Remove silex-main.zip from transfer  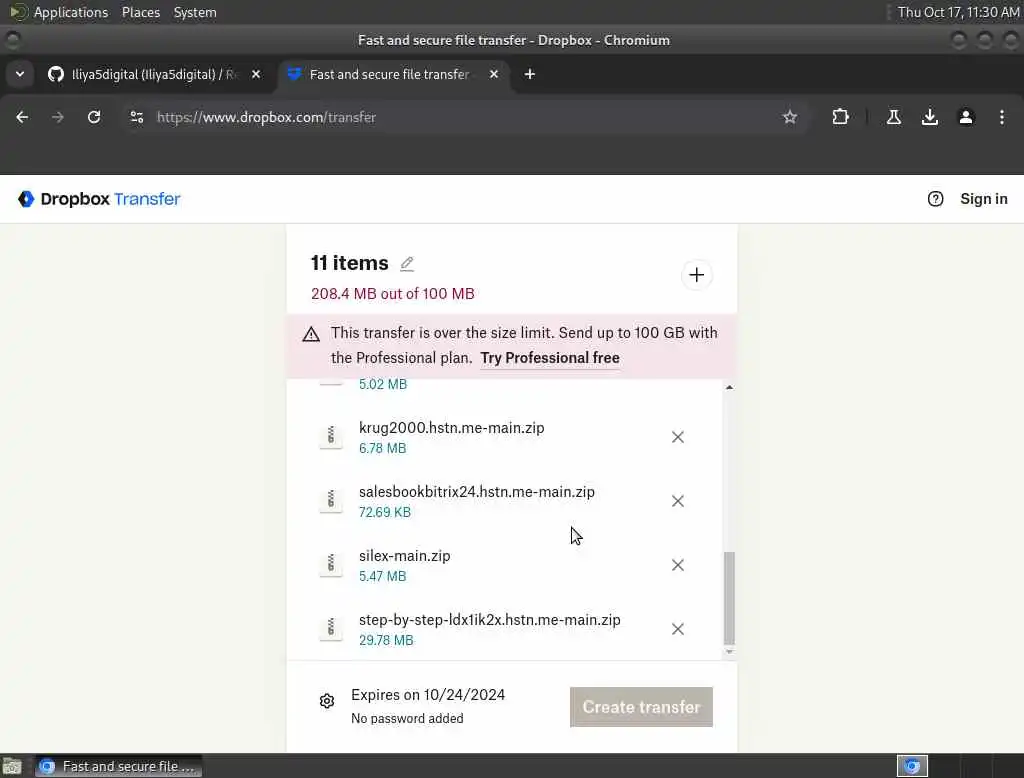(678, 565)
